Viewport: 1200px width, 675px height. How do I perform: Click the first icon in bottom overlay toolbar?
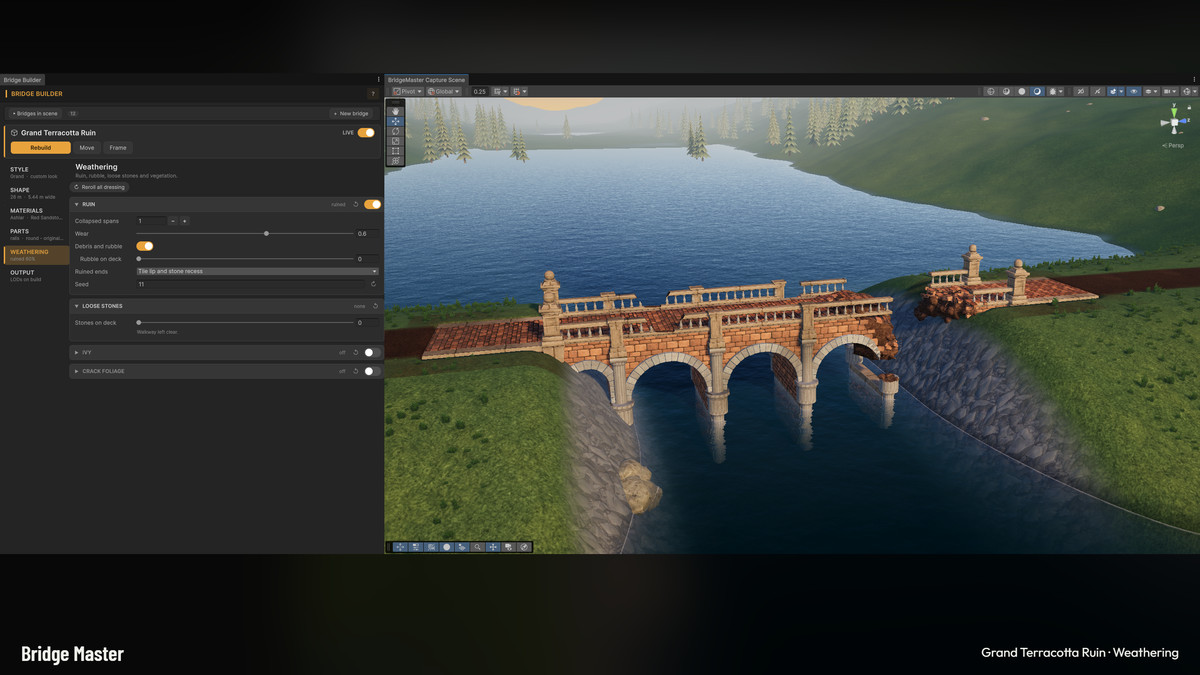coord(400,547)
